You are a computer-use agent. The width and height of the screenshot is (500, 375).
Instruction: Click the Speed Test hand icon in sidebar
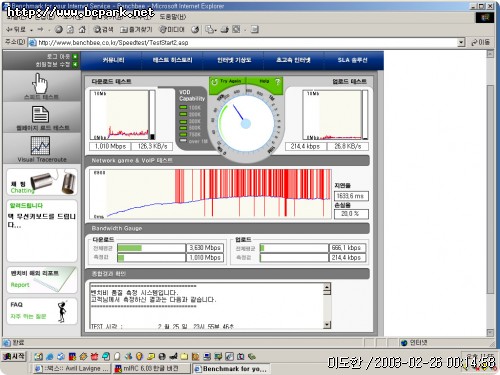pyautogui.click(x=40, y=83)
